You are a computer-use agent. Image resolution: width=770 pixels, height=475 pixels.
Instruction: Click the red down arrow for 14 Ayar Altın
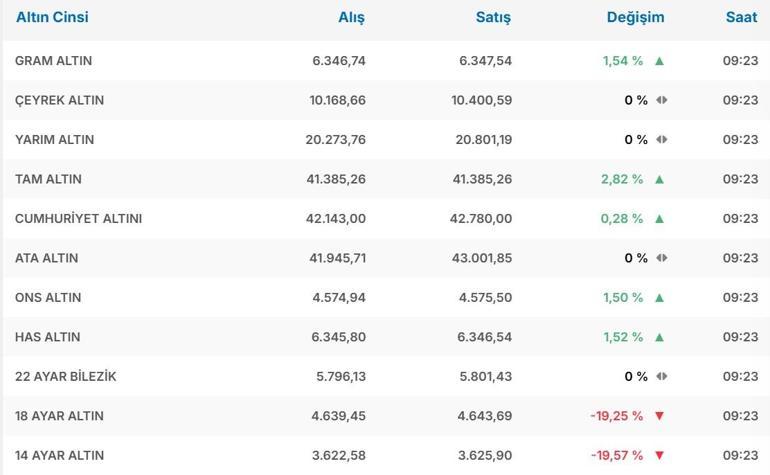[659, 455]
